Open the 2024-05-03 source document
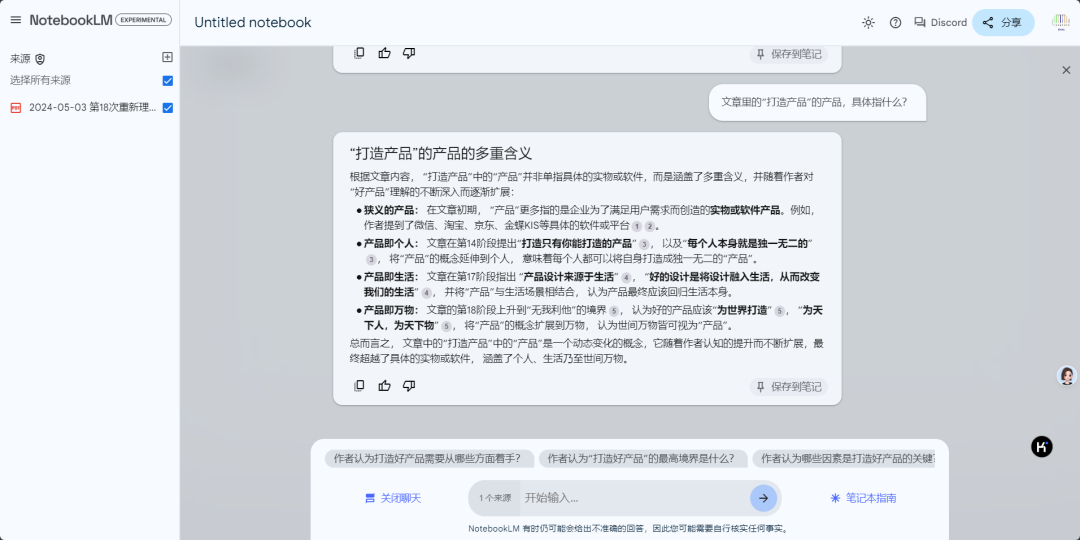 click(x=92, y=108)
